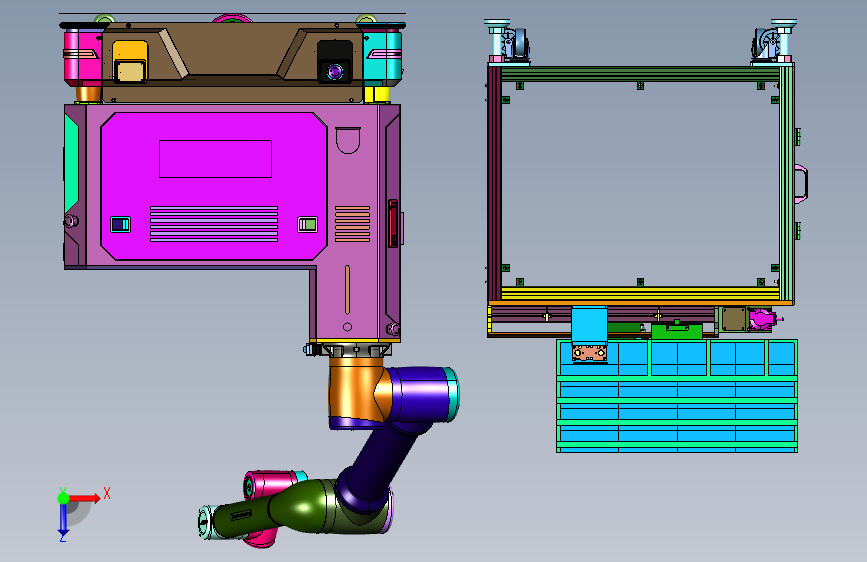Select the brown square plate below the frame
867x562 pixels.
[734, 319]
